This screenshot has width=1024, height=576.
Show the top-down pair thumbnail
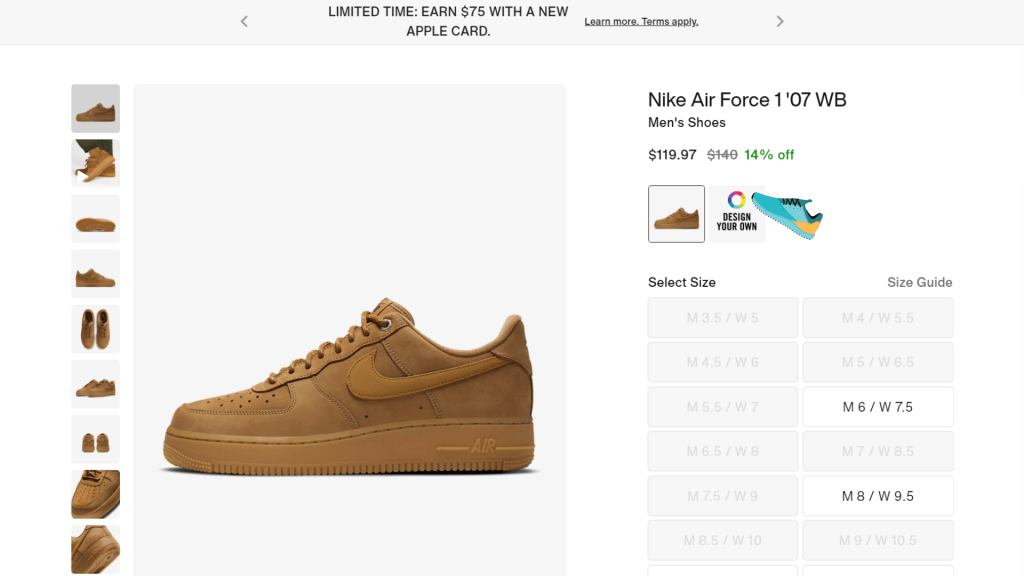[x=95, y=329]
